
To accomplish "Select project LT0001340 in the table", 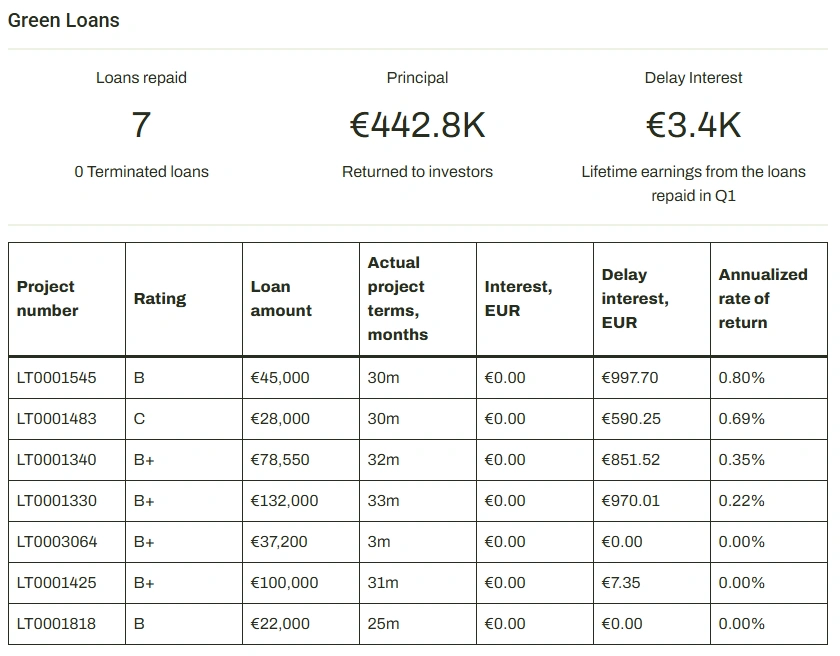I will [57, 460].
